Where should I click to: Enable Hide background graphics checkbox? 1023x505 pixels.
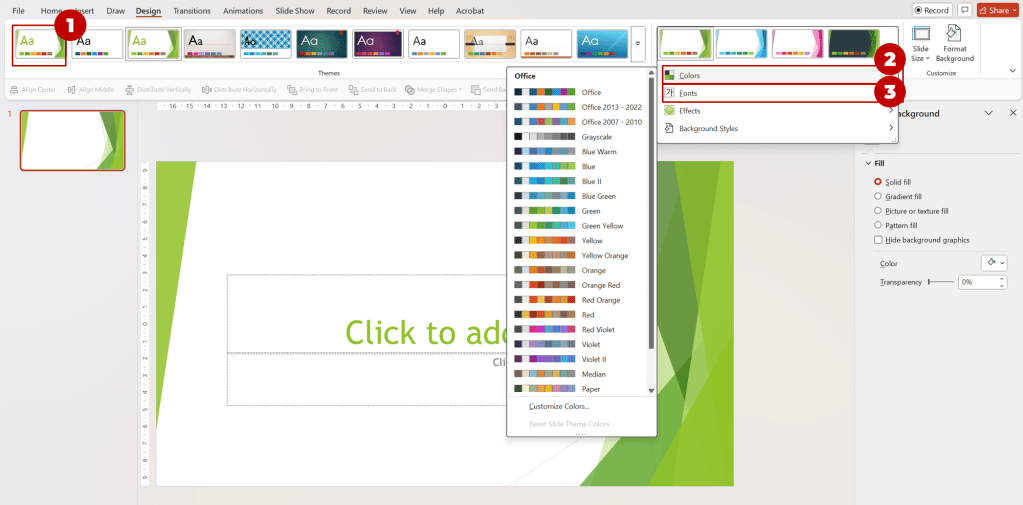coord(878,240)
